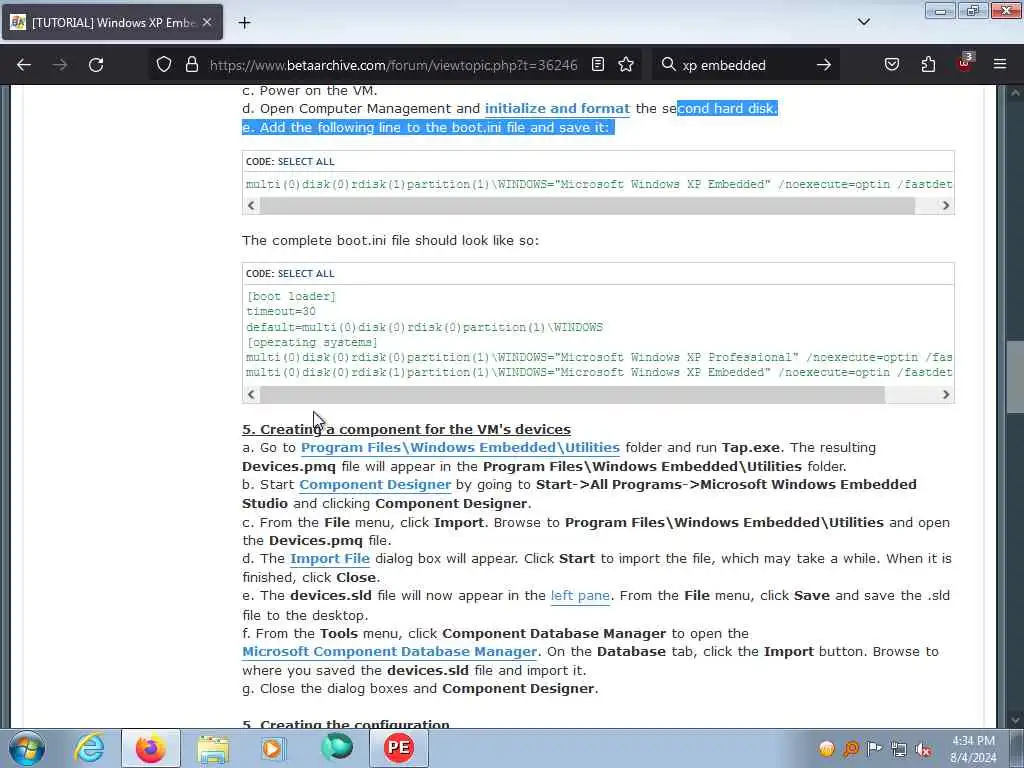Submit the search with the arrow button

(x=824, y=65)
